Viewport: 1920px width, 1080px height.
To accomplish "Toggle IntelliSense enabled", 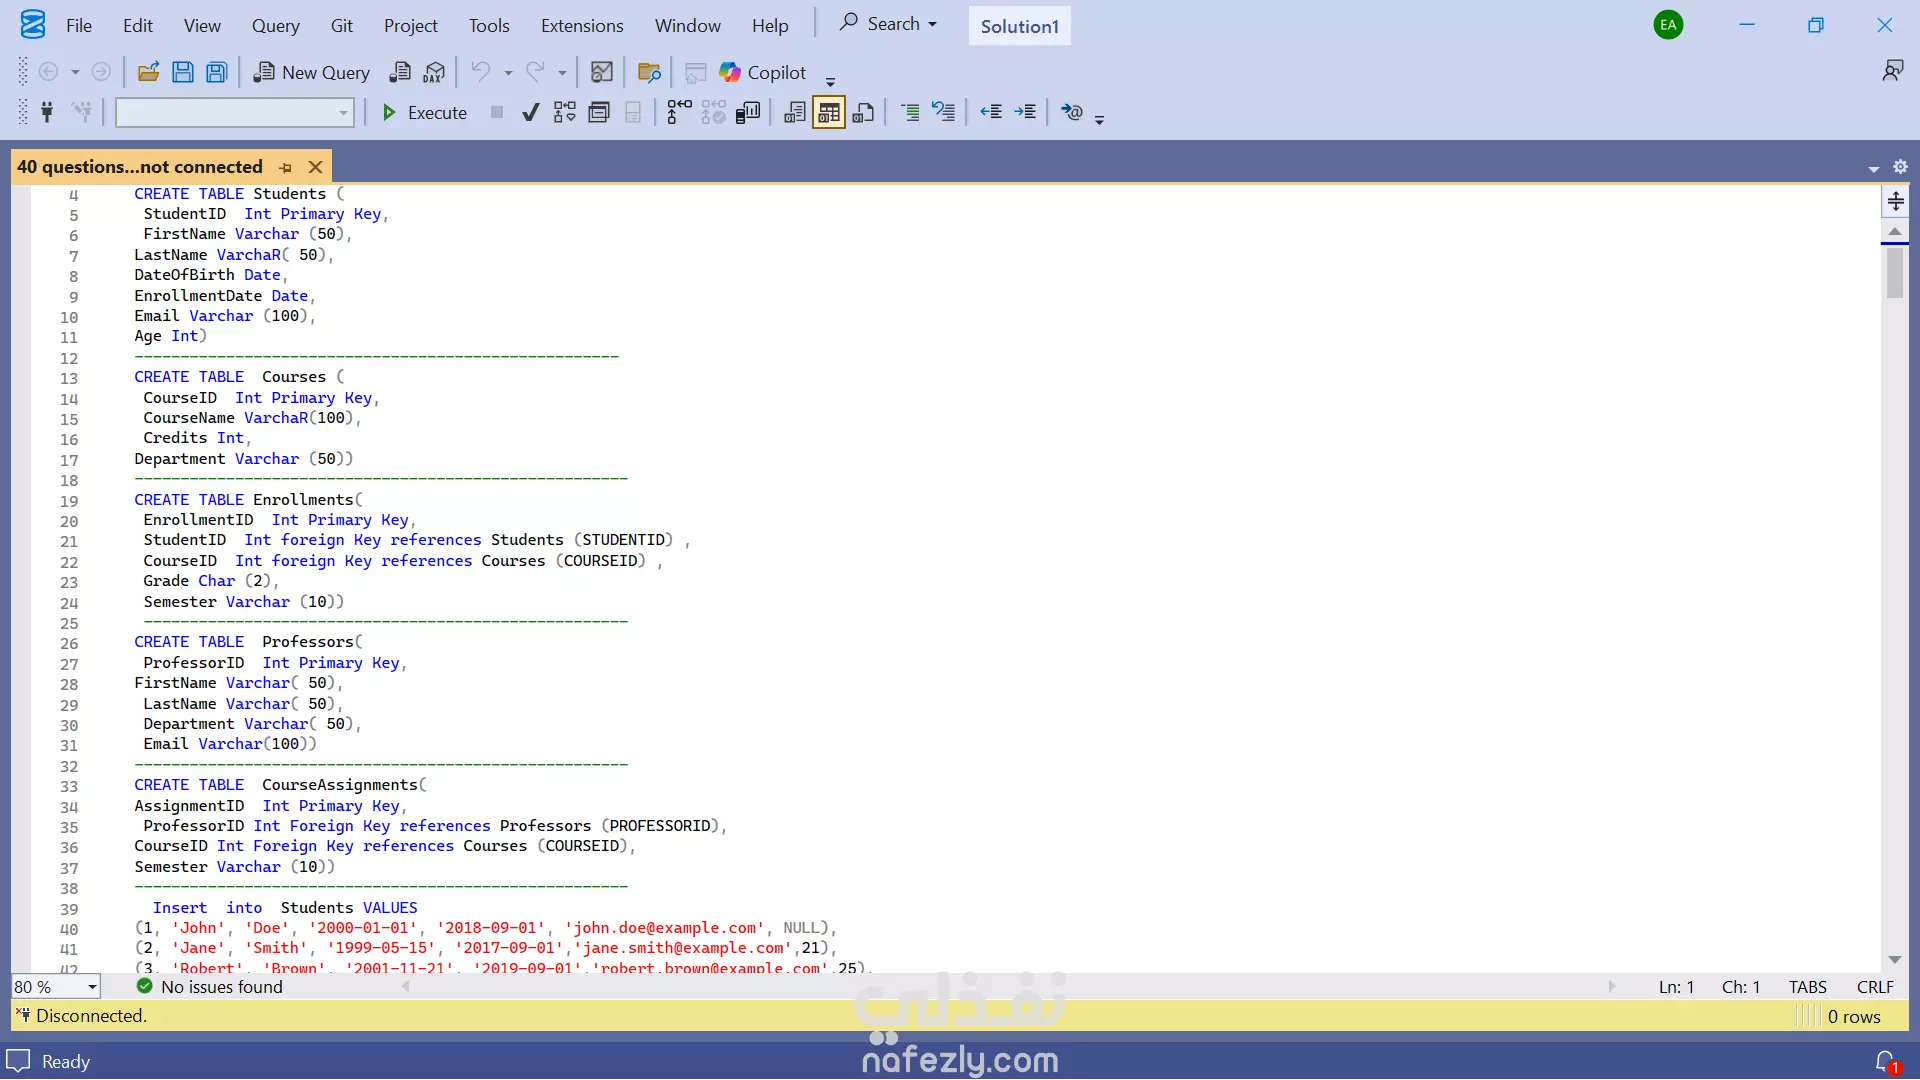I will tap(633, 112).
